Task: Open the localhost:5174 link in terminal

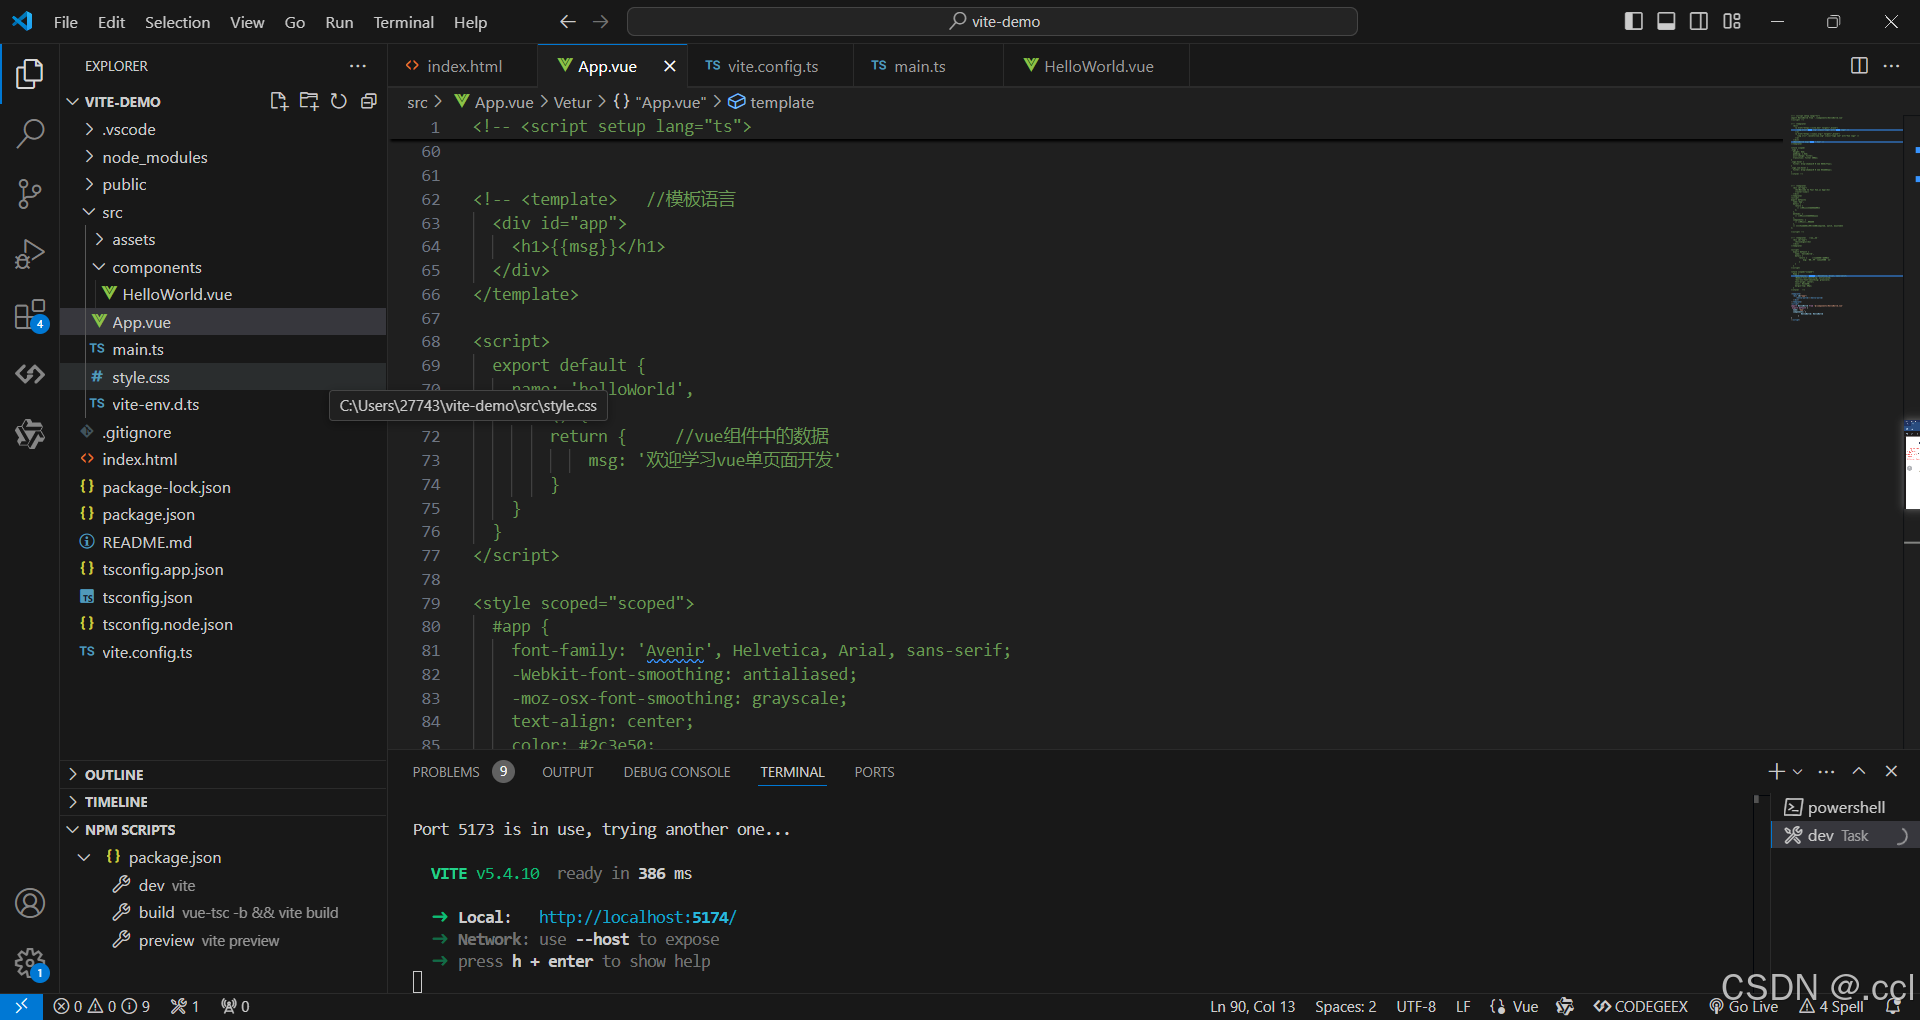Action: click(x=637, y=917)
